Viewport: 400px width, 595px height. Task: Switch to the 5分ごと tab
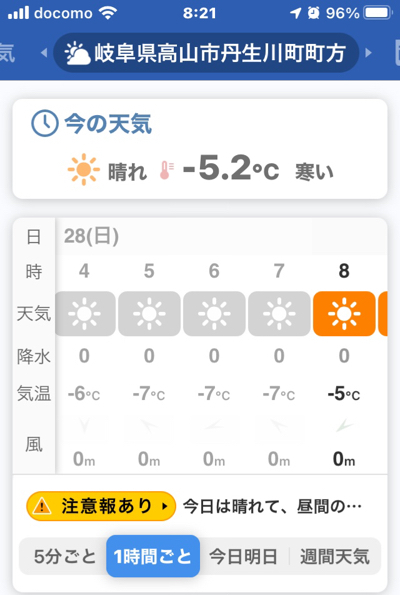(65, 557)
